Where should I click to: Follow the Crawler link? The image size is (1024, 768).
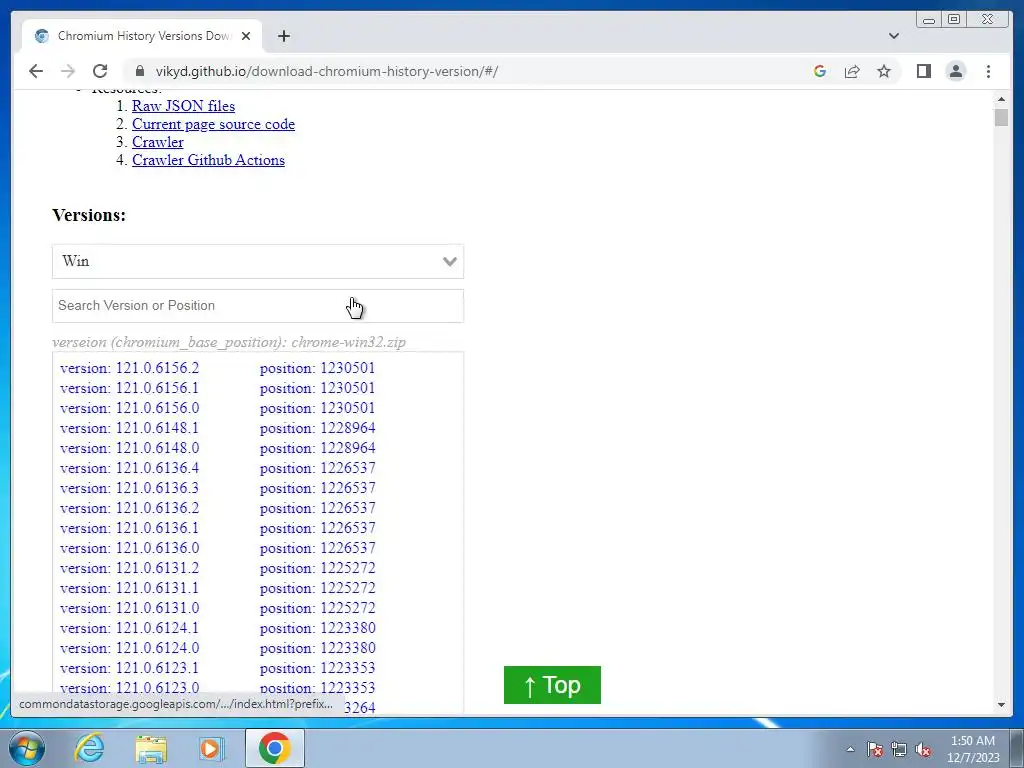tap(157, 142)
